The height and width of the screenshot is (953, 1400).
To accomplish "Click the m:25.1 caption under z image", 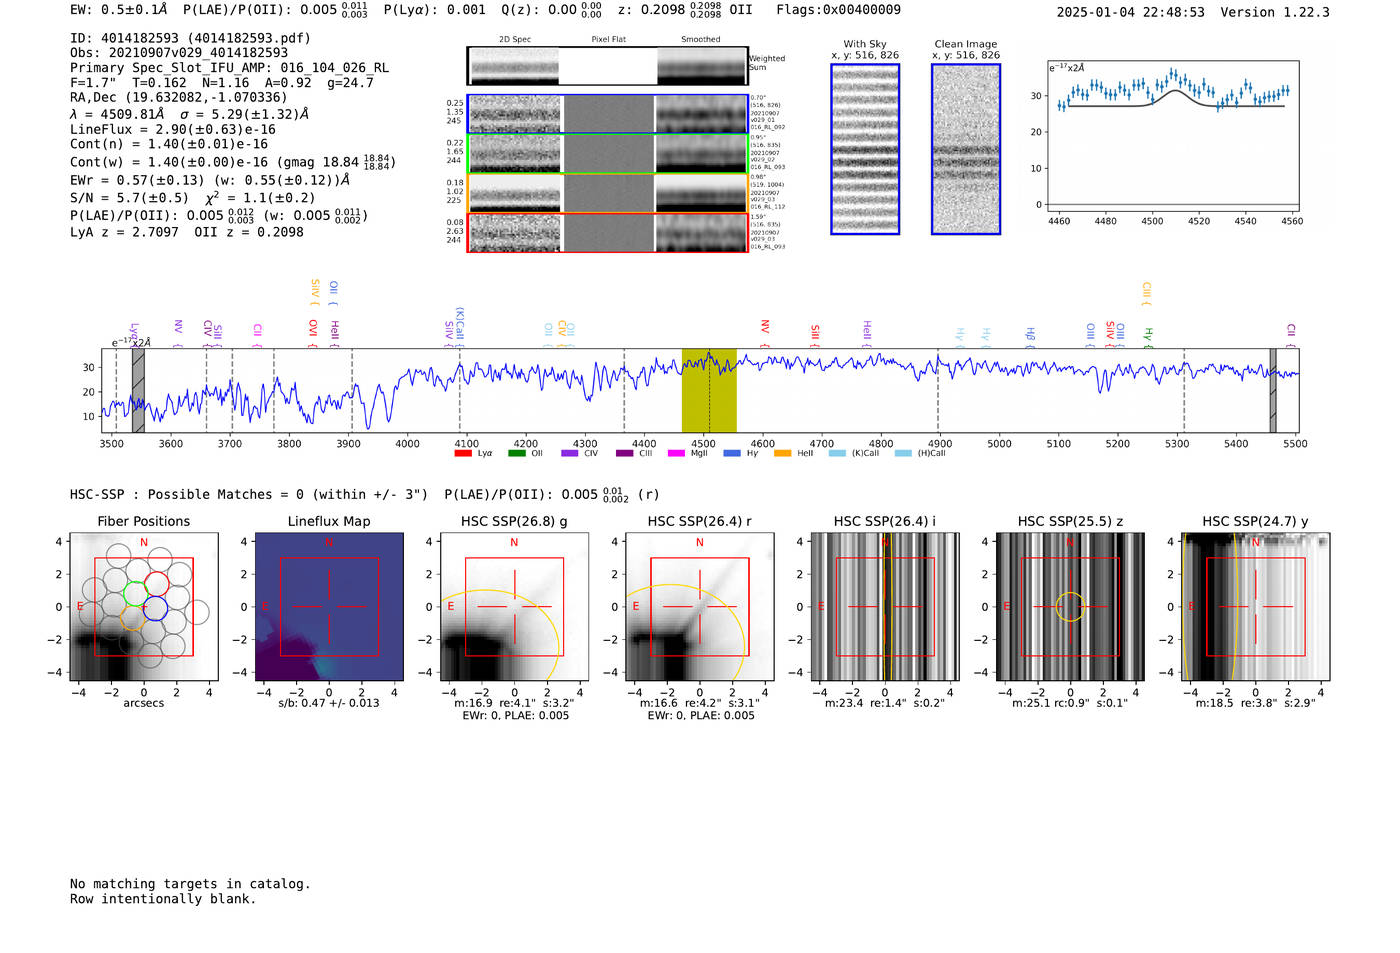I will coord(1070,703).
